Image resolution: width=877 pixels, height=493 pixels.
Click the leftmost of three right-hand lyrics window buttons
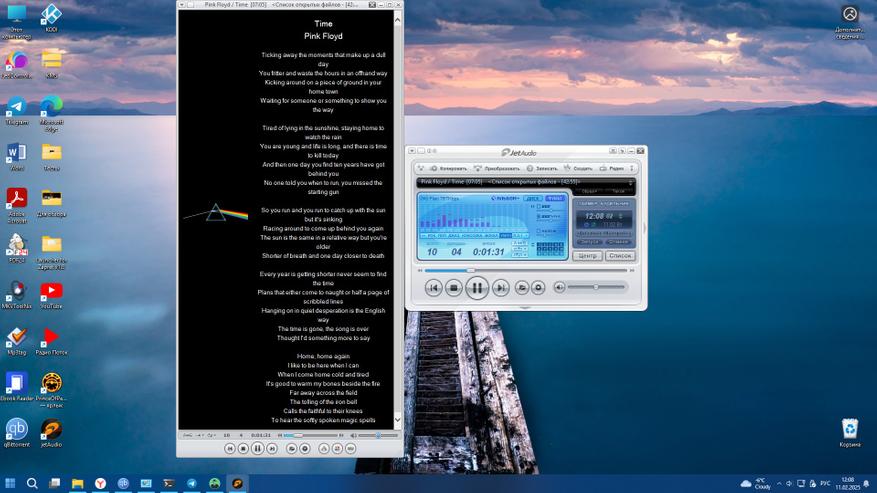324,448
